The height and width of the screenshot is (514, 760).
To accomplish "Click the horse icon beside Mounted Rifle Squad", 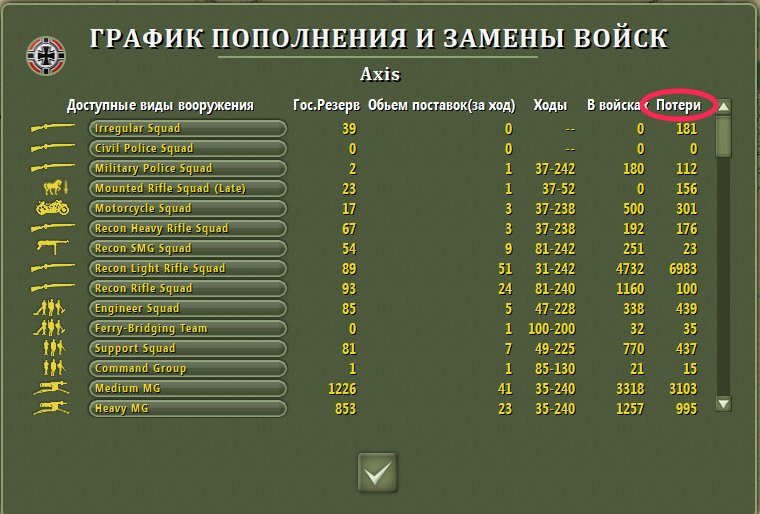I will click(56, 187).
